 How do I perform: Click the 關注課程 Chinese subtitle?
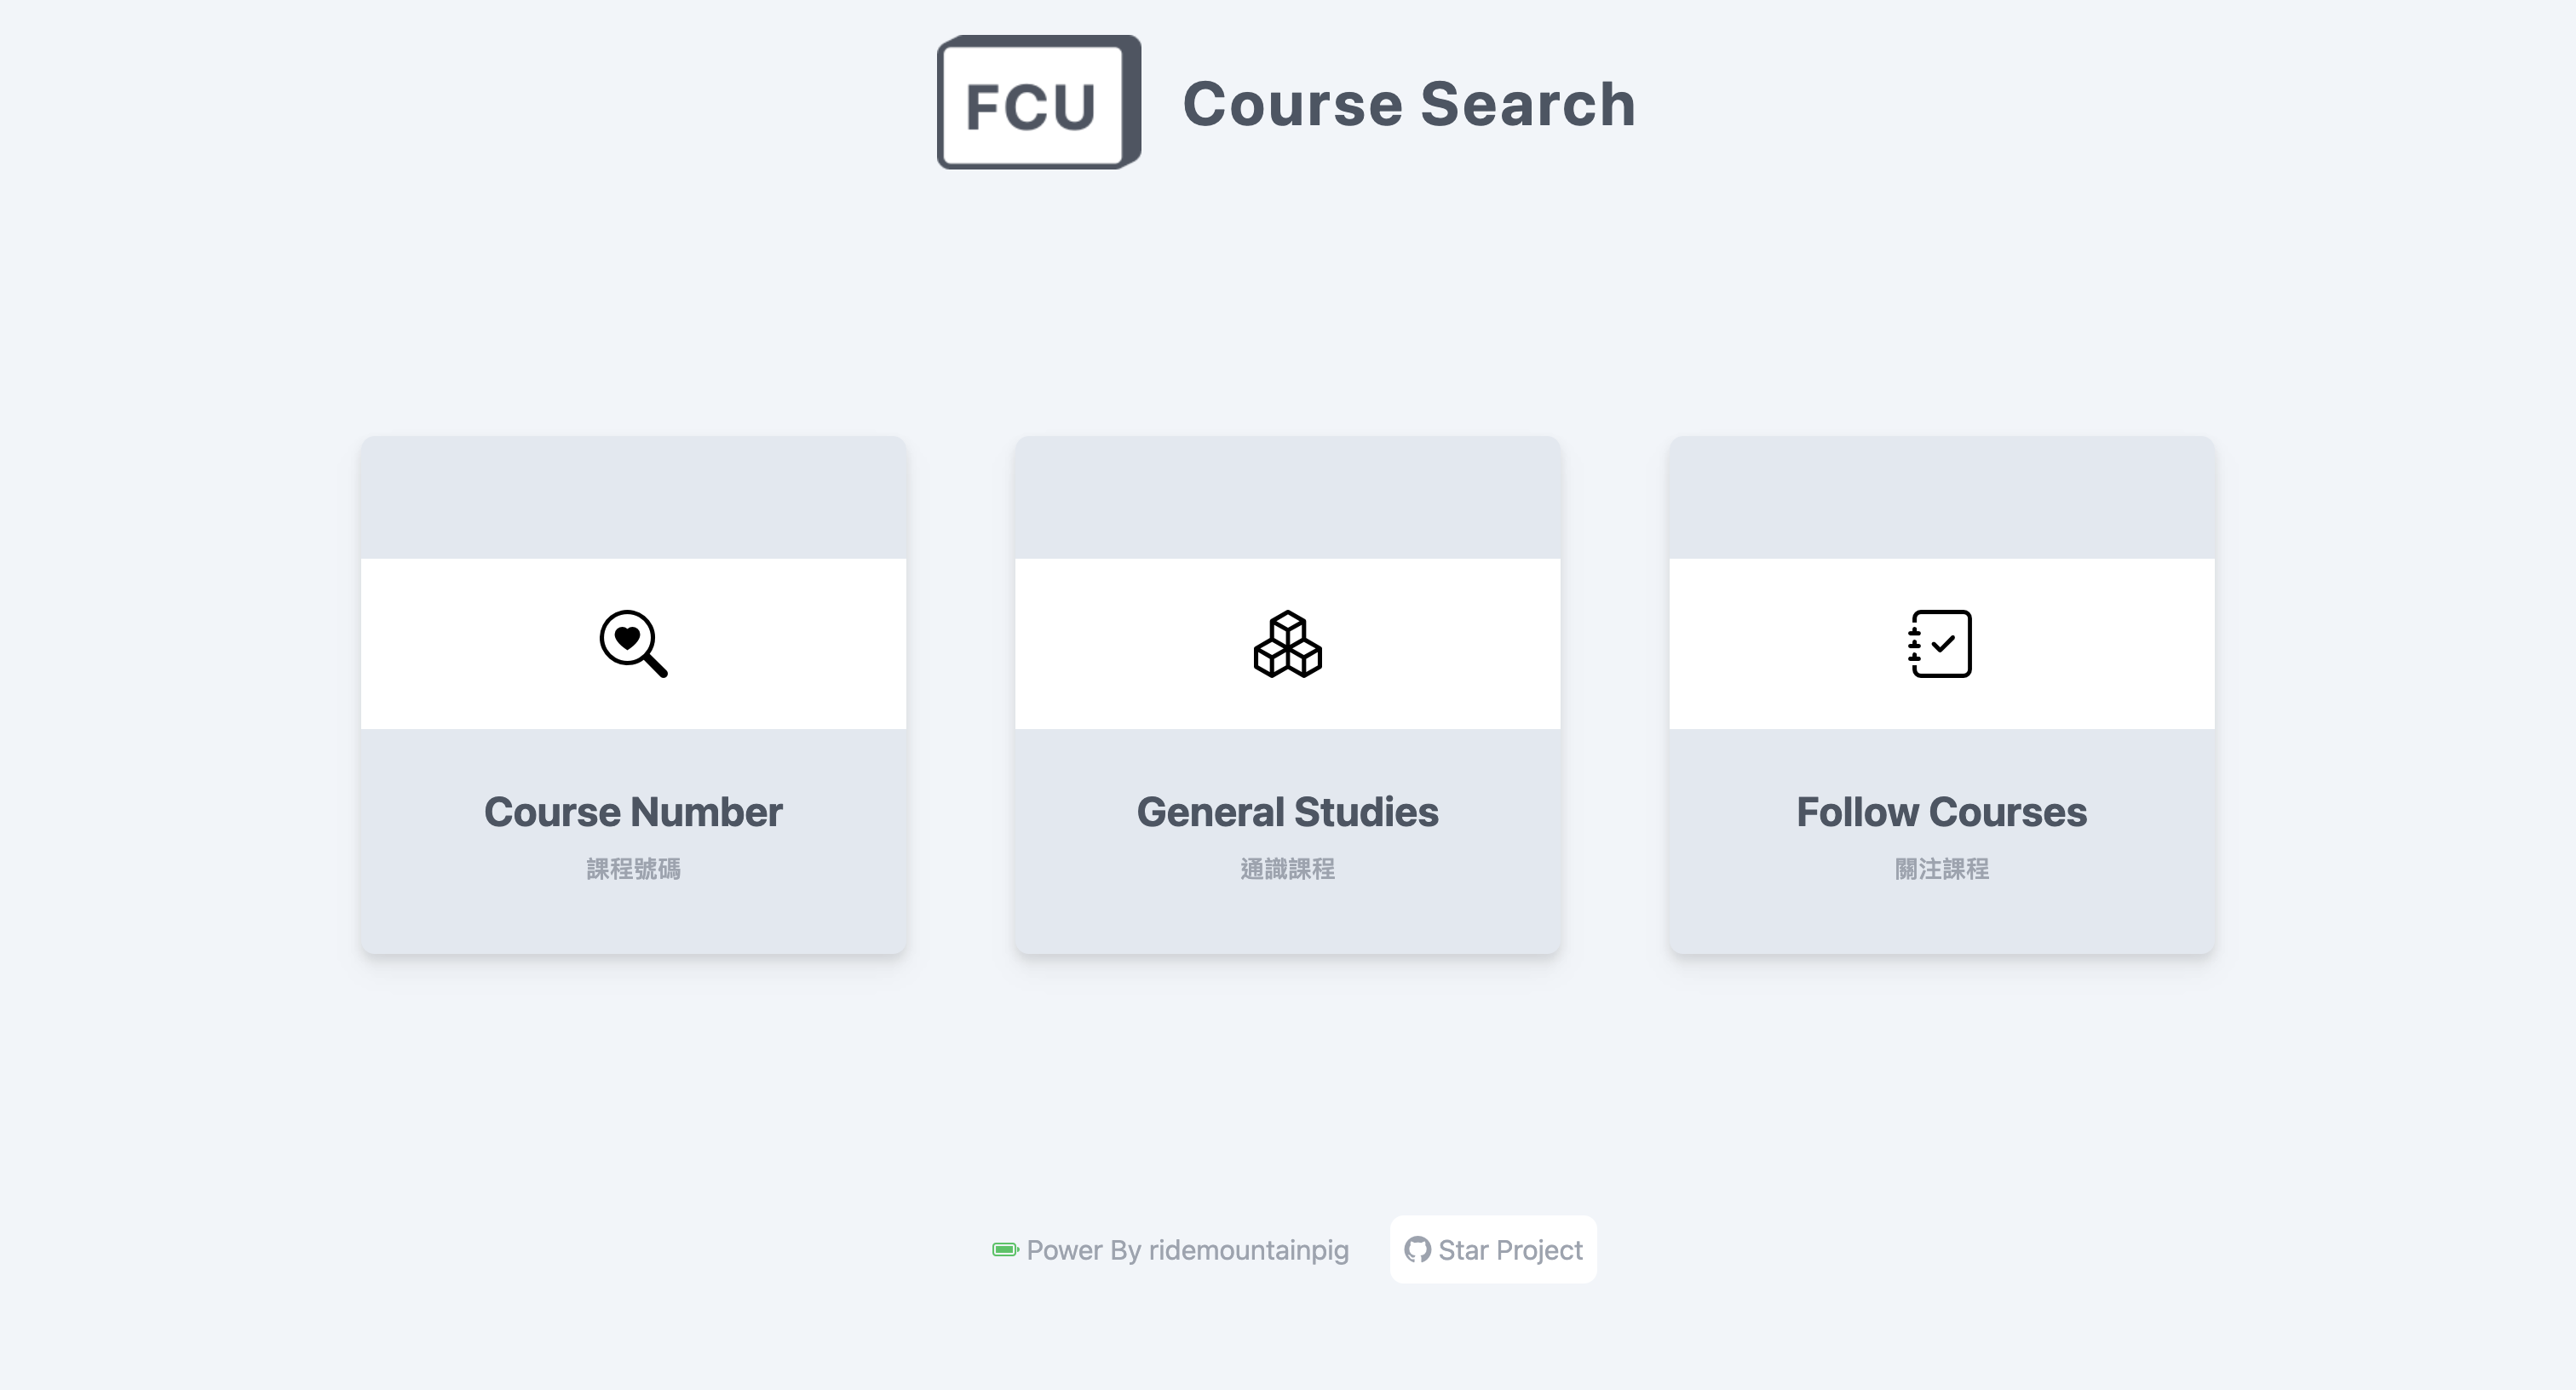point(1941,869)
